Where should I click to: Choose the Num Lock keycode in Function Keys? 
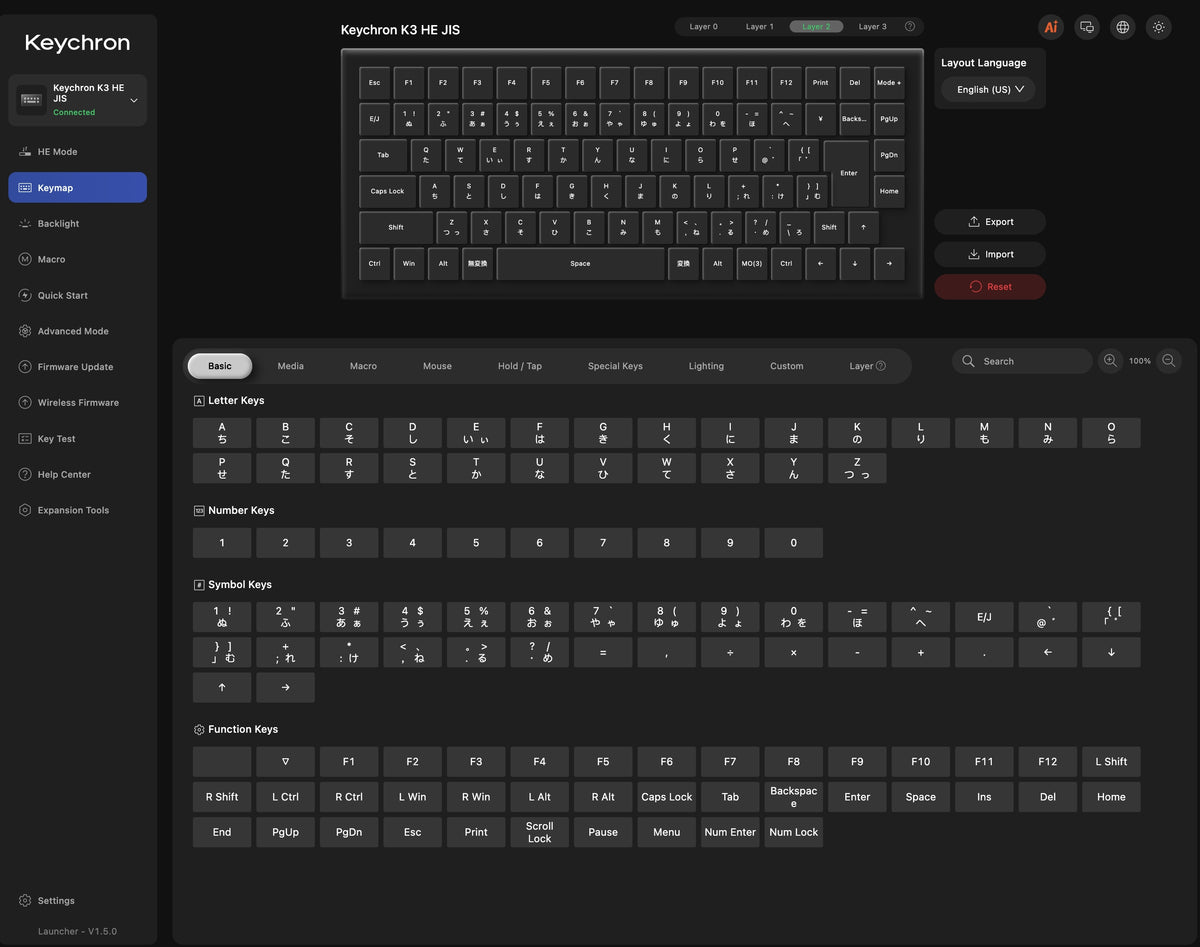[794, 832]
